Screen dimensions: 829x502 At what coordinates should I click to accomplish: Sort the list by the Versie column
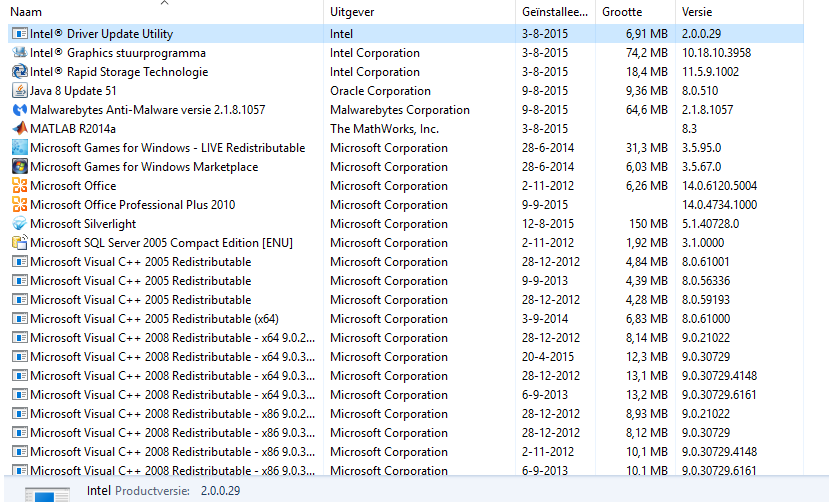click(x=739, y=12)
